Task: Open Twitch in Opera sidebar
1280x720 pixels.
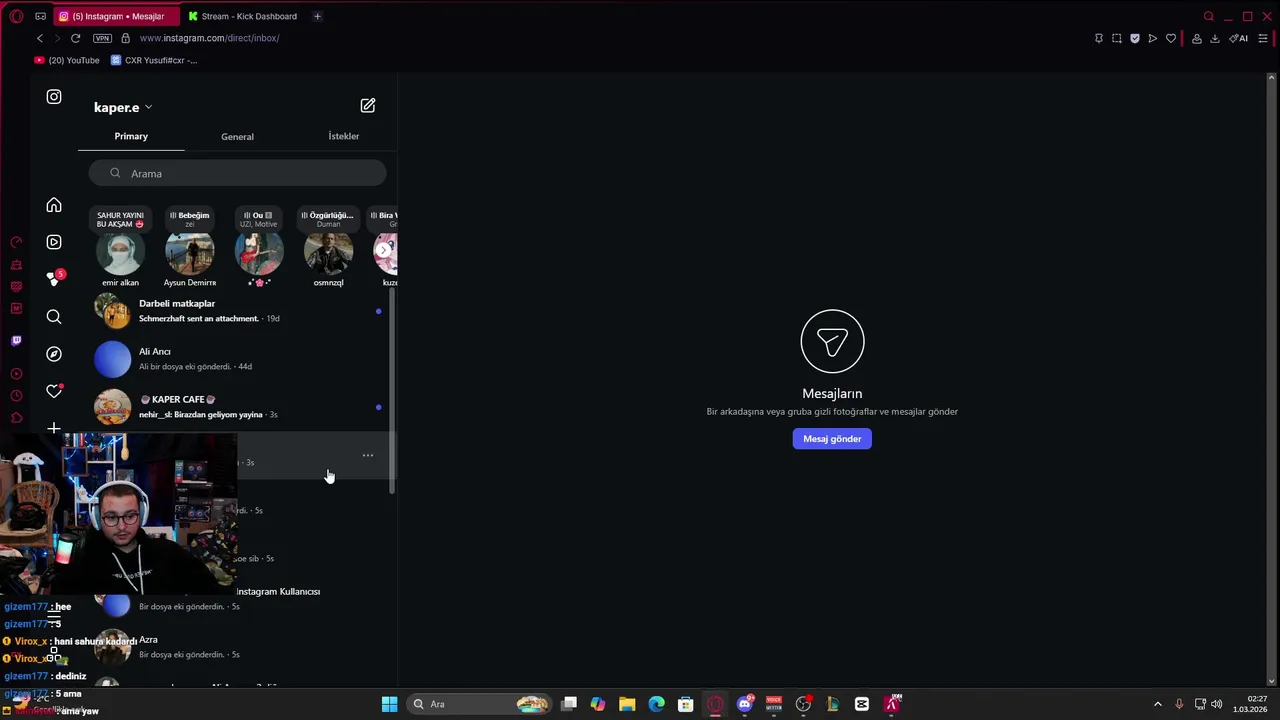Action: tap(16, 341)
